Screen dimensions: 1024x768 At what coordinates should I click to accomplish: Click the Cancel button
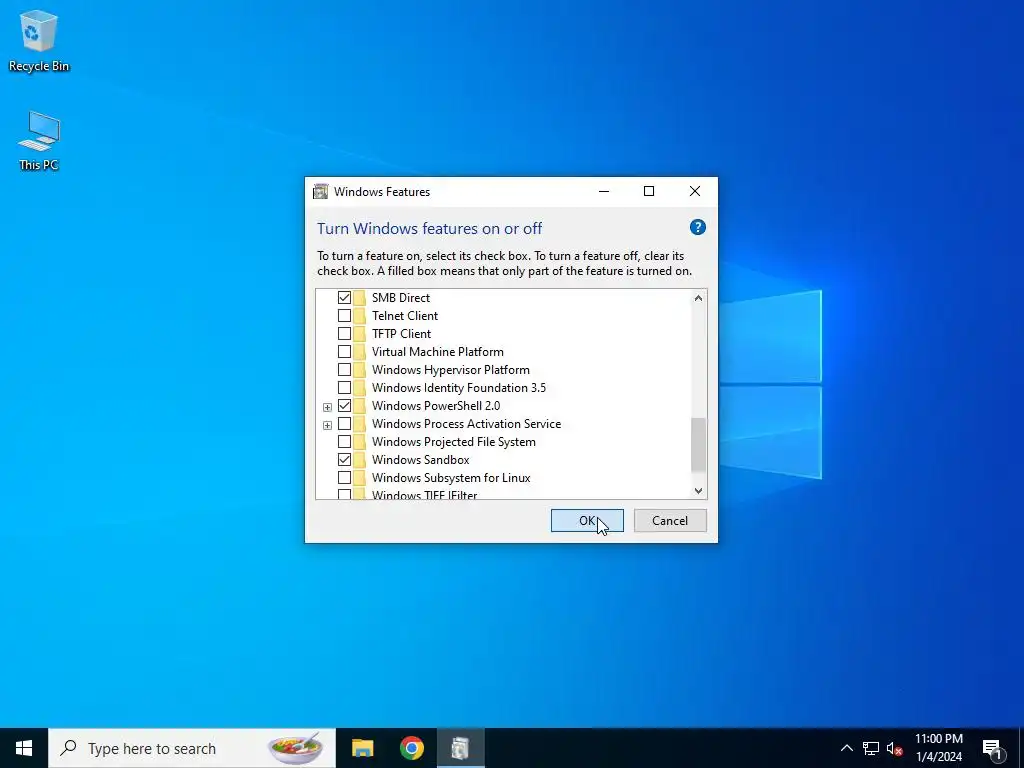[670, 520]
